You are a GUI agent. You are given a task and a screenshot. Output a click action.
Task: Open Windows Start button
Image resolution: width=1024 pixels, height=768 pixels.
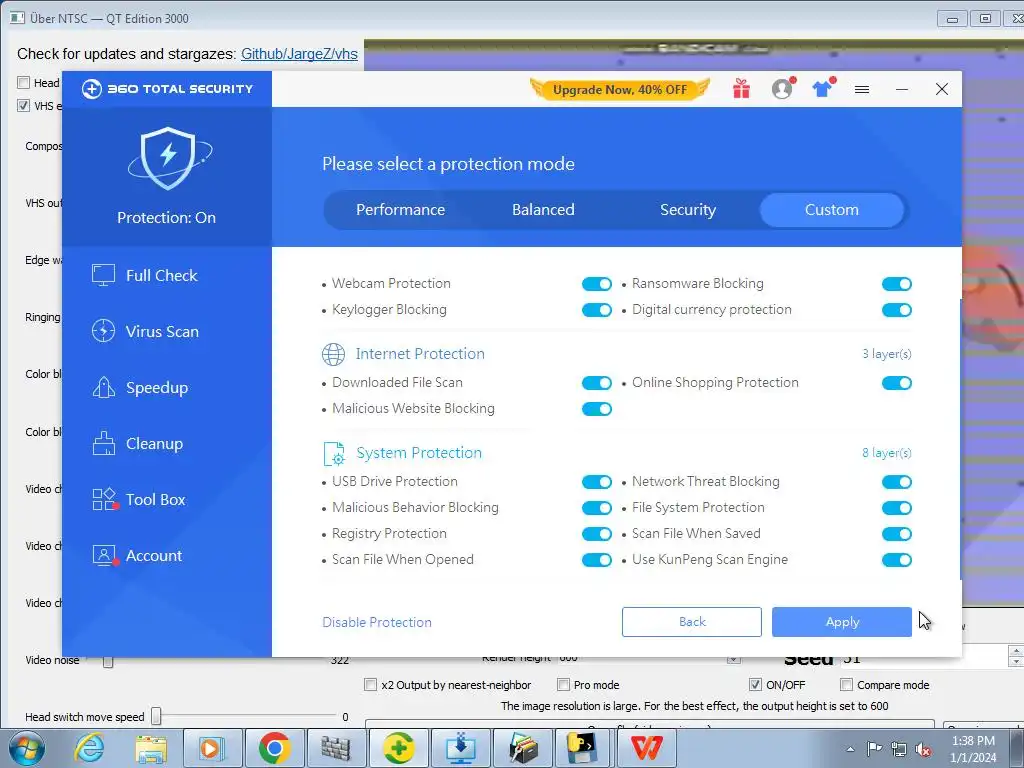(x=27, y=748)
